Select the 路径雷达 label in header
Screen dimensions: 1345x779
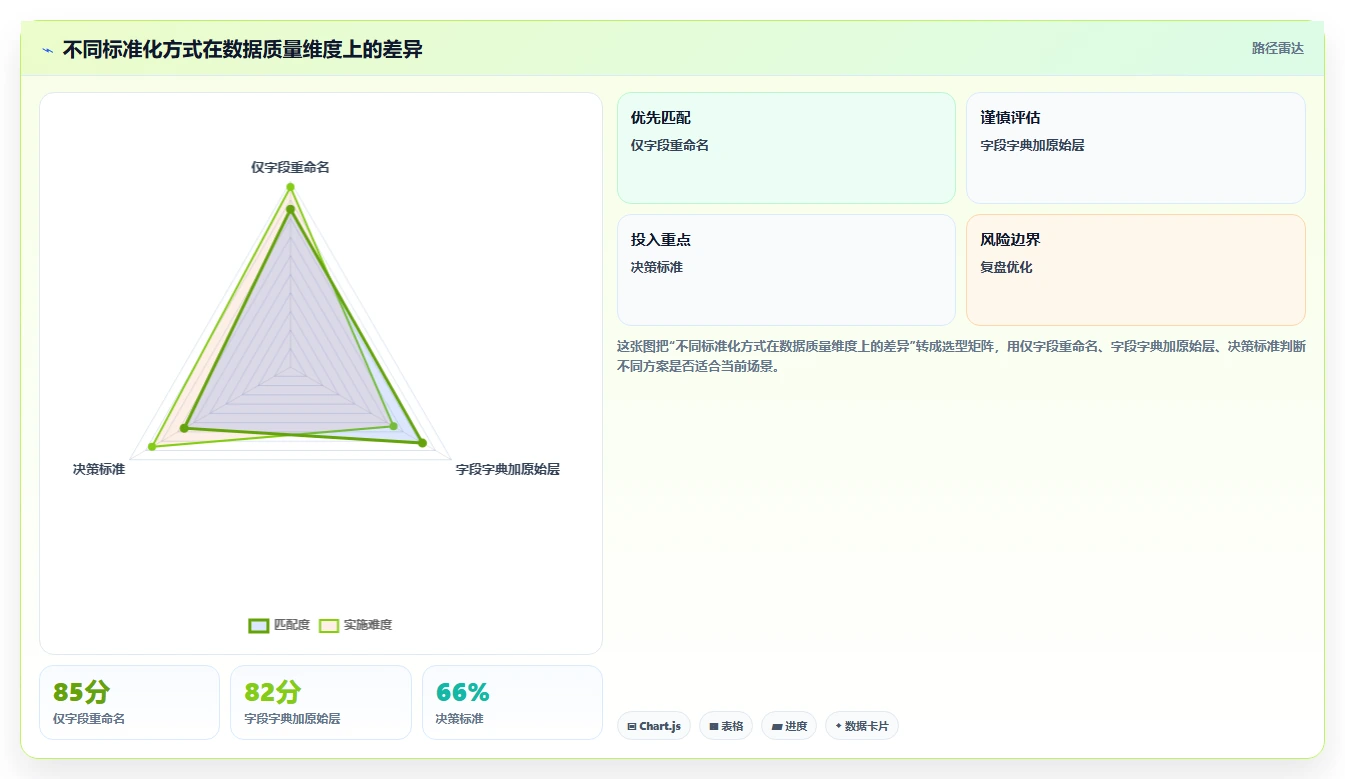coord(1277,48)
